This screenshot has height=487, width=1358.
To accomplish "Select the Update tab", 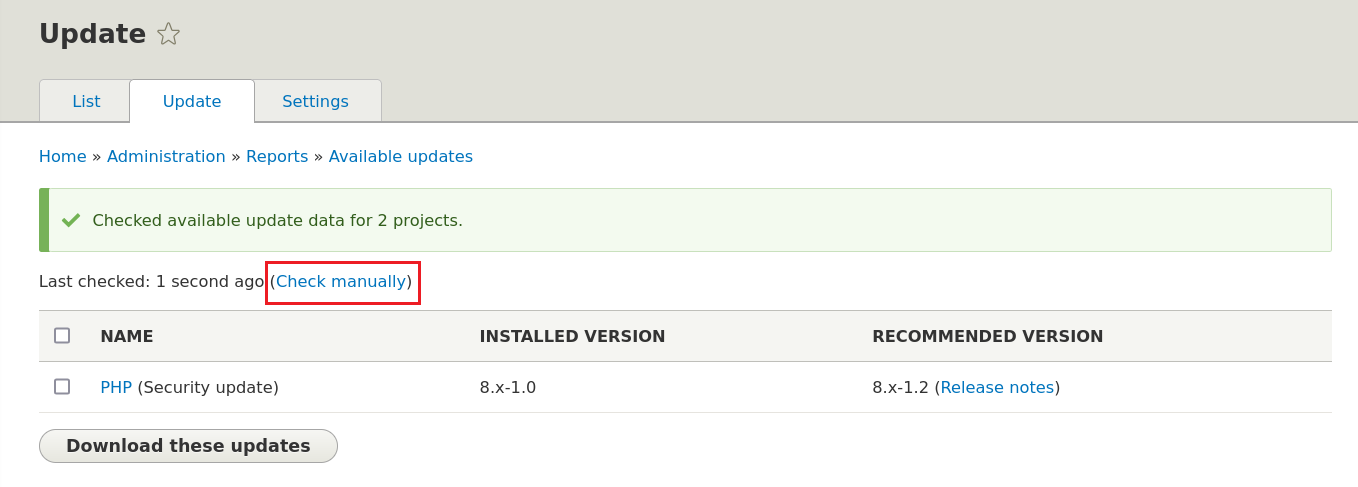I will [192, 101].
